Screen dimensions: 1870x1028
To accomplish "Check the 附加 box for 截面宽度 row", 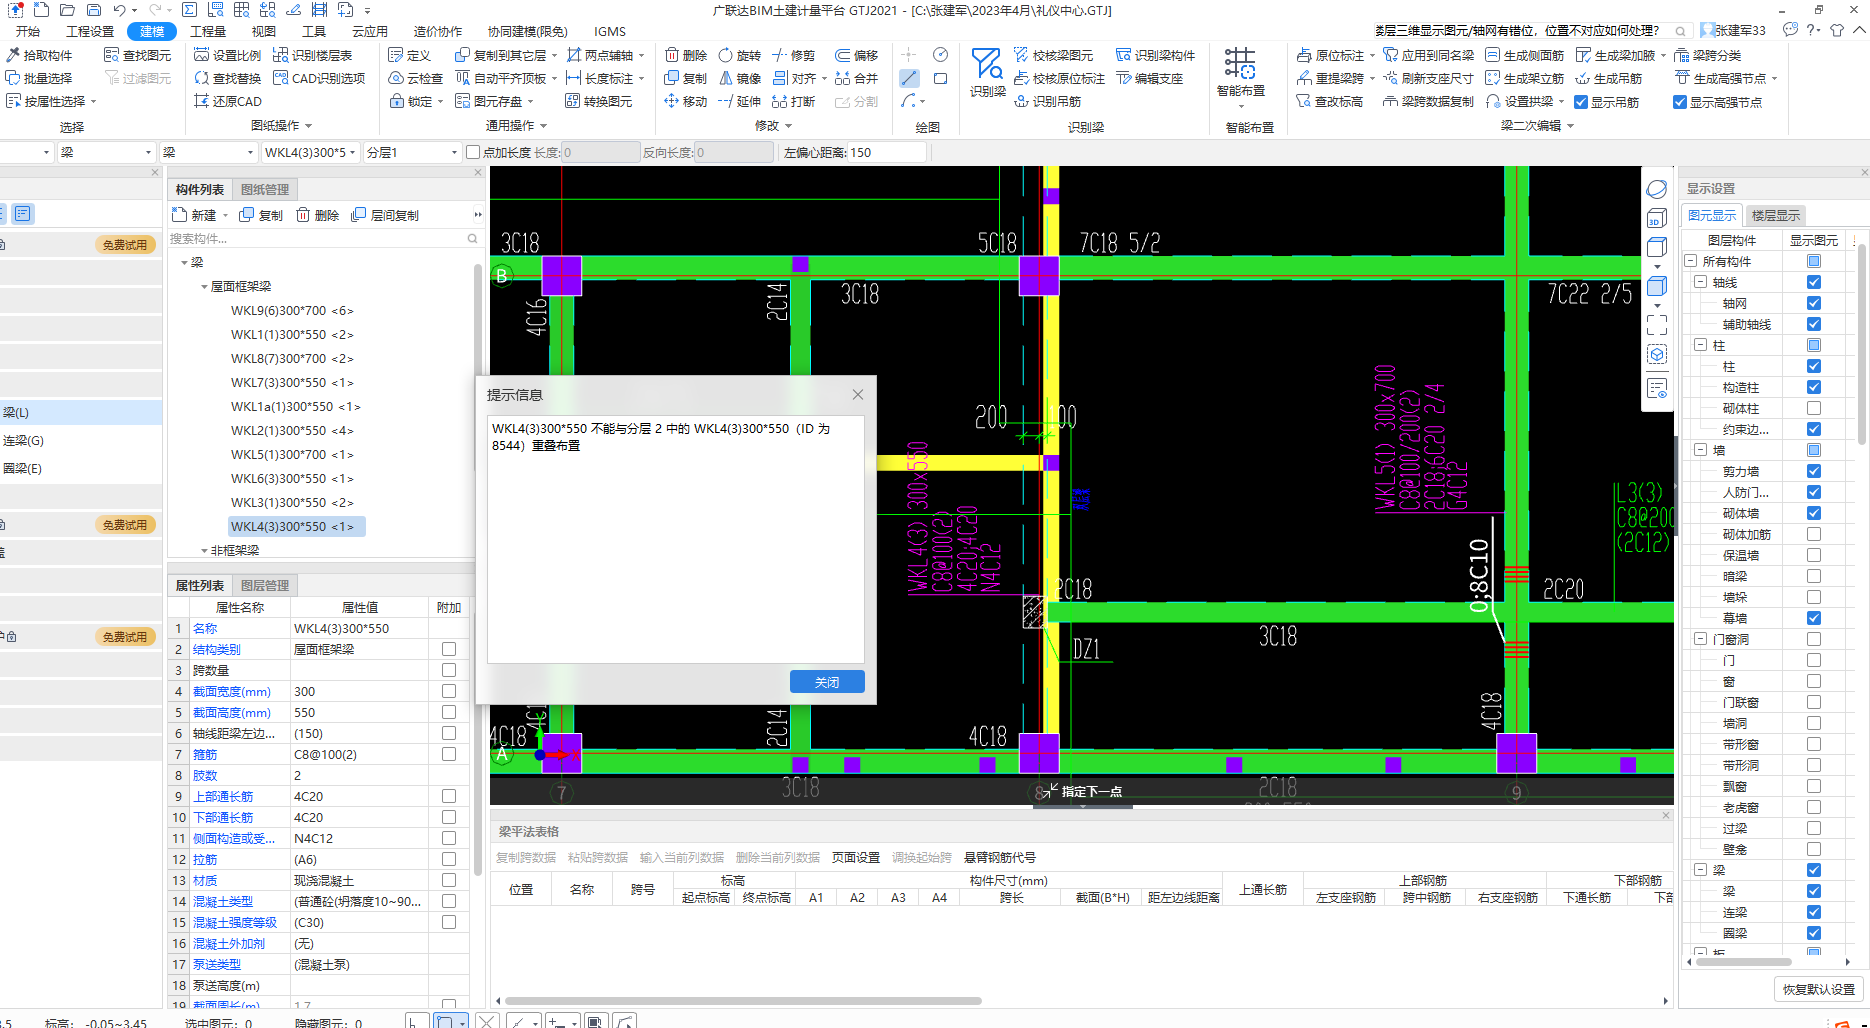I will coord(449,691).
